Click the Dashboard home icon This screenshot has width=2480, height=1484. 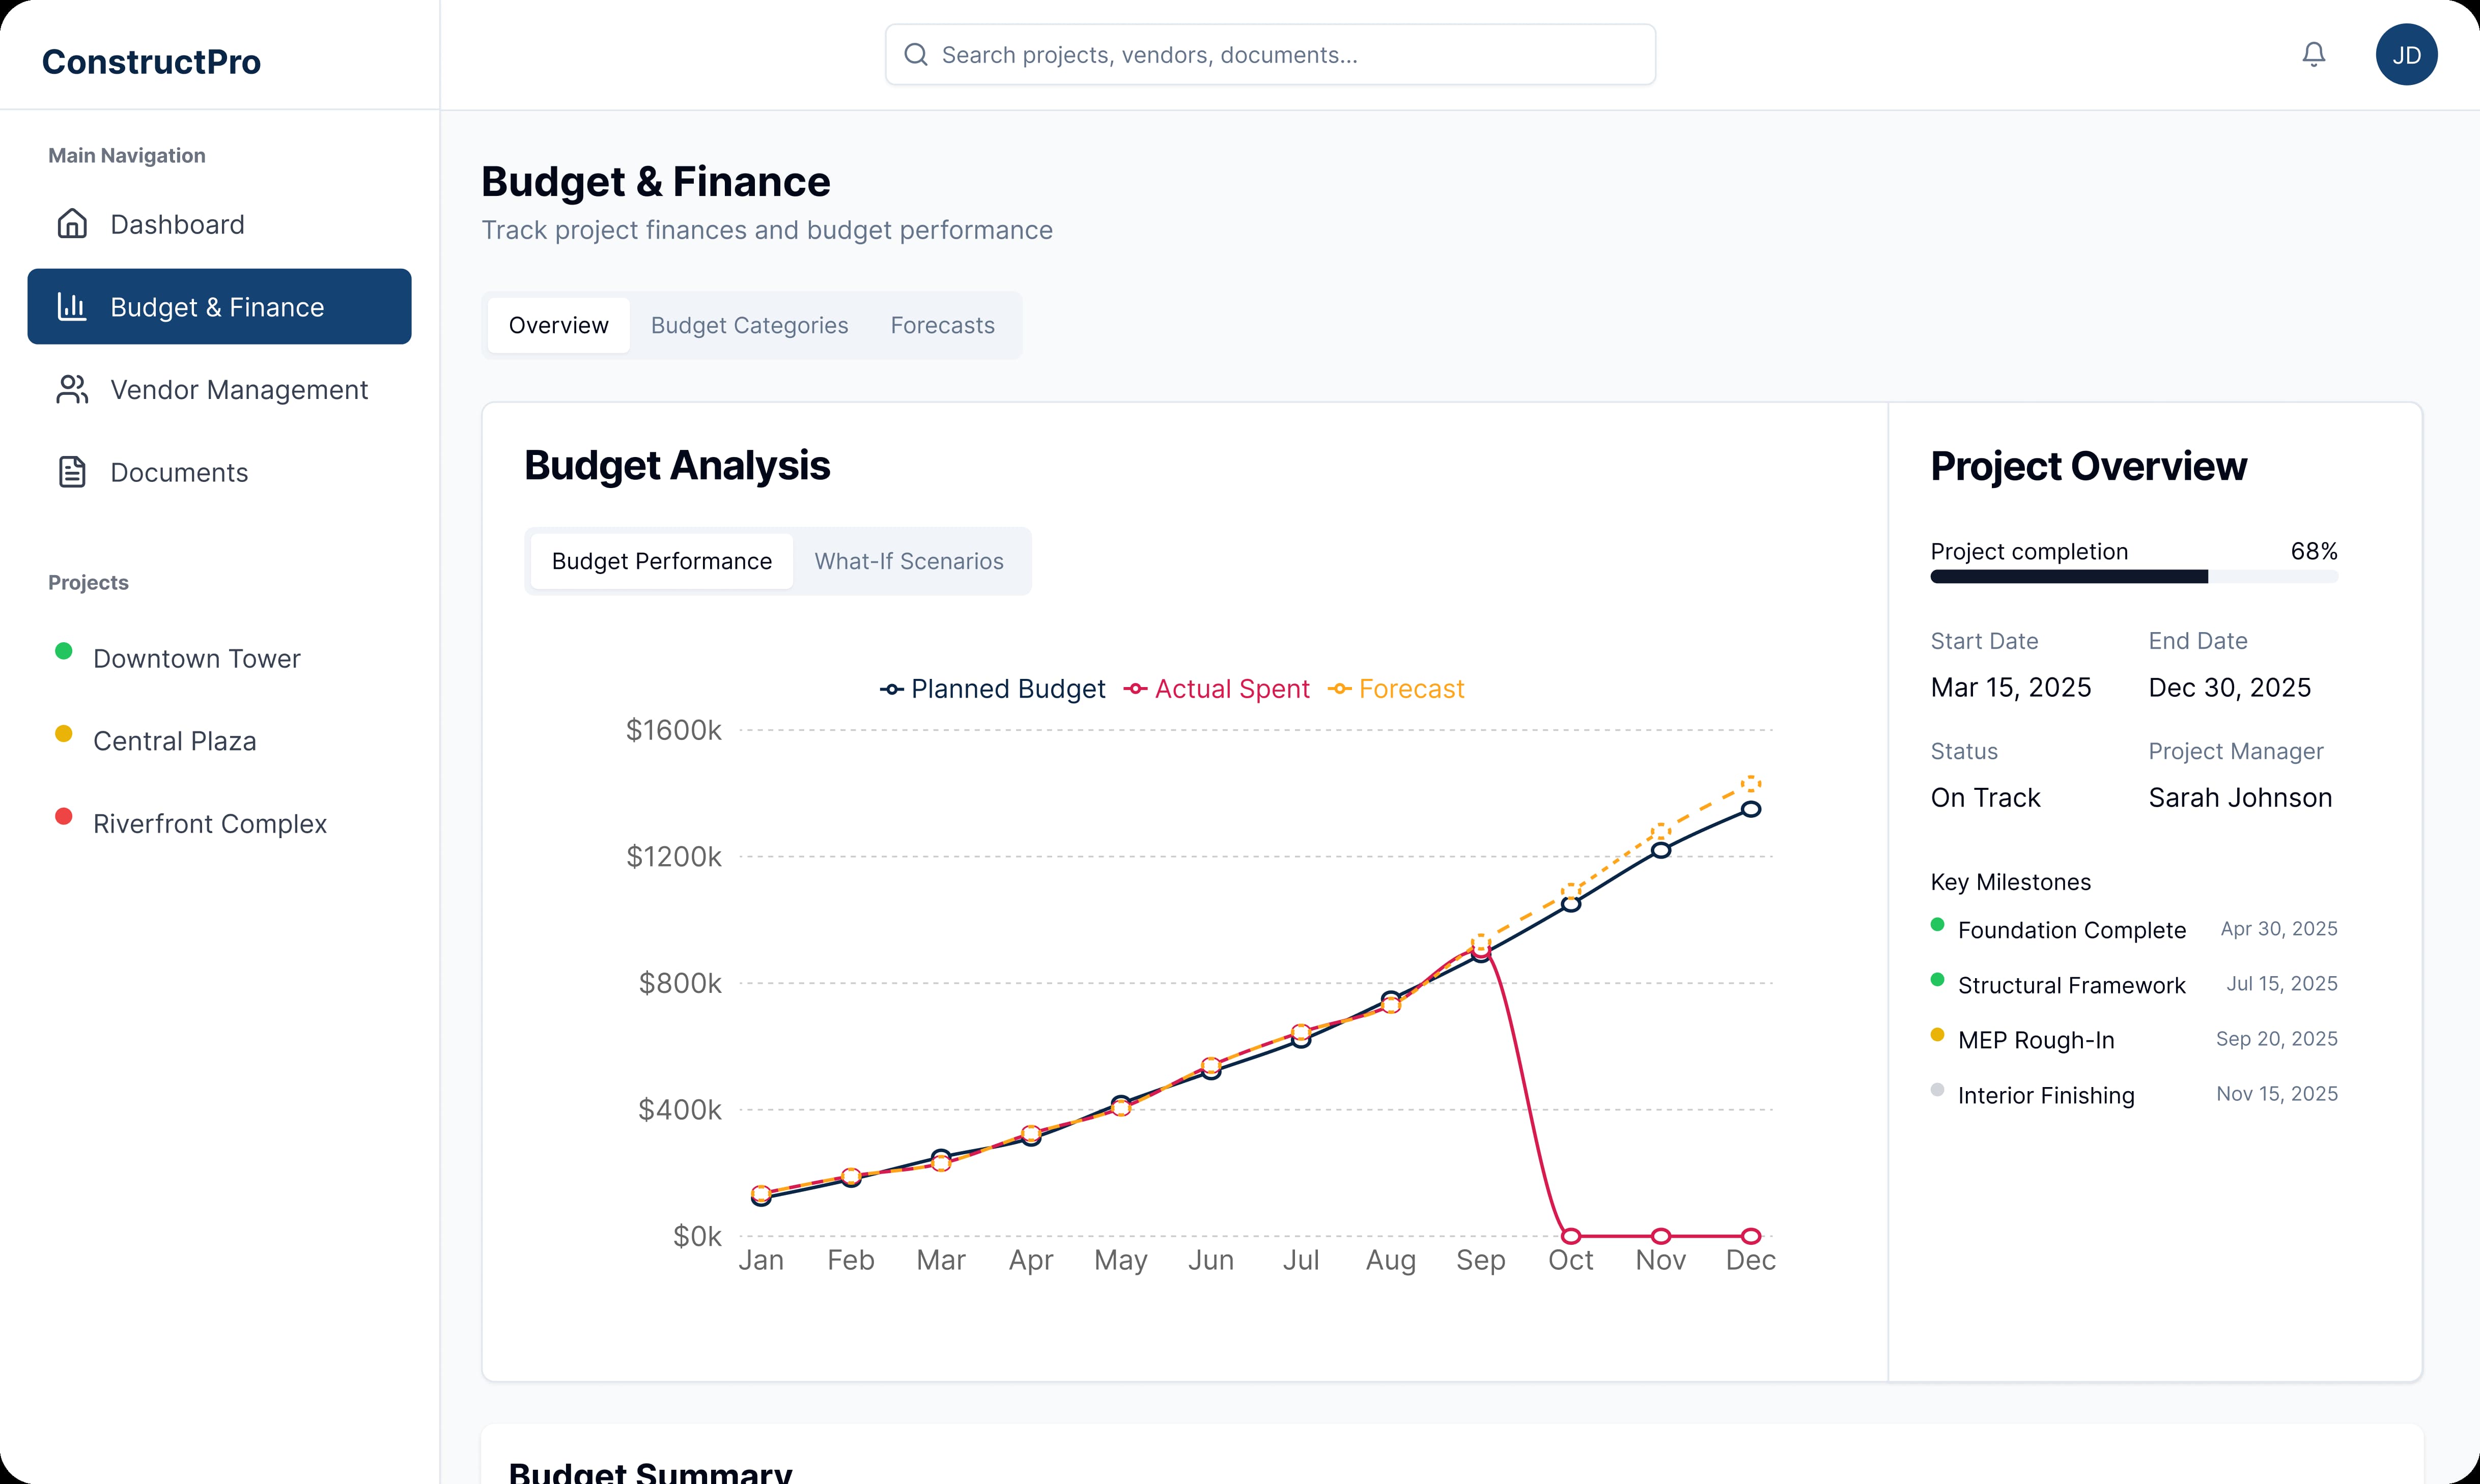72,224
